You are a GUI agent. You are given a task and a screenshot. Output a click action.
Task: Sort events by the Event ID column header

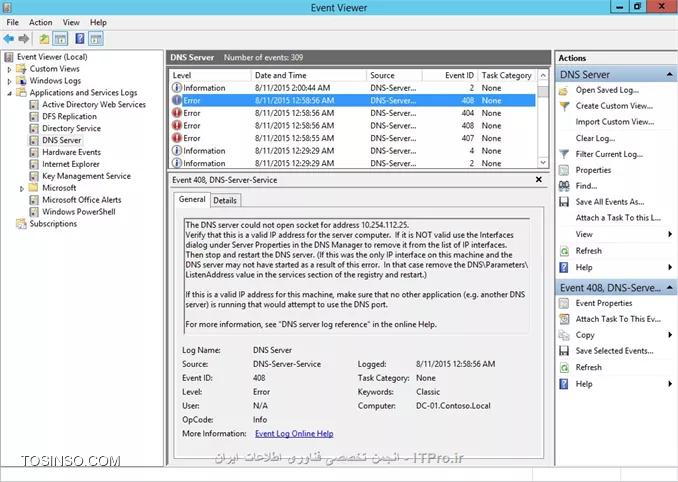tap(450, 75)
